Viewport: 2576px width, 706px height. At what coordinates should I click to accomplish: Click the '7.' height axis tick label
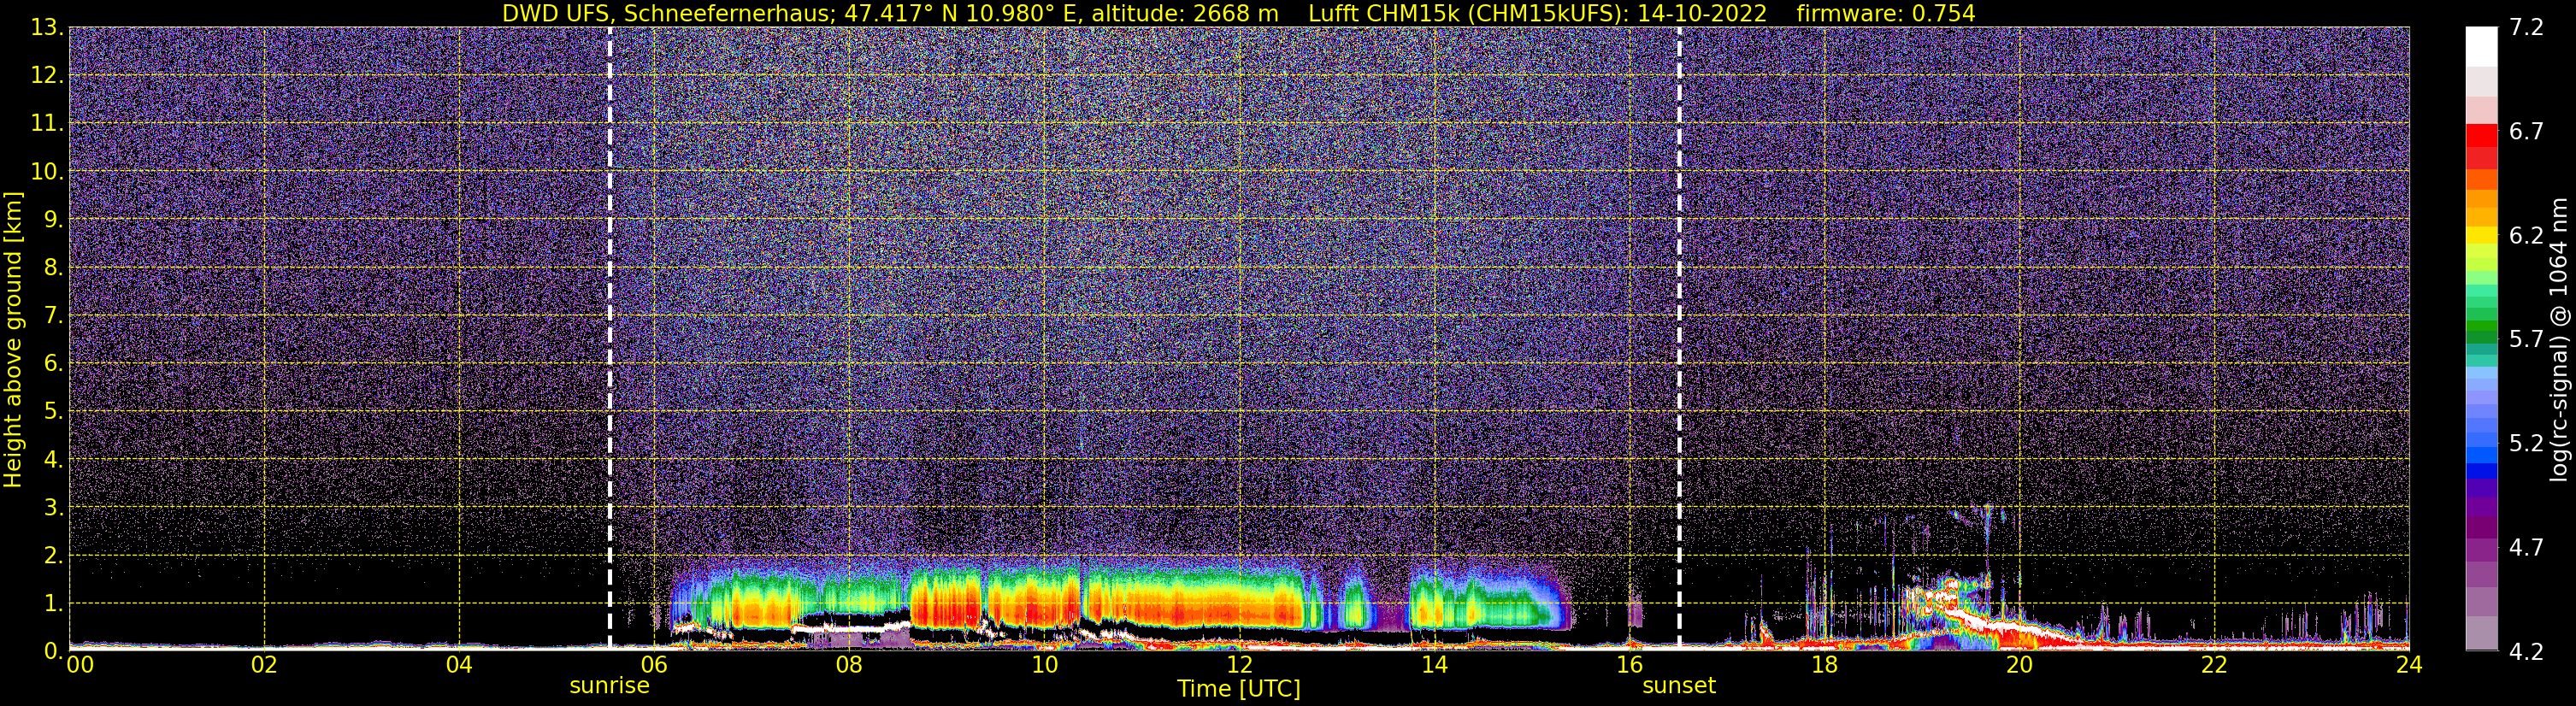(x=53, y=316)
